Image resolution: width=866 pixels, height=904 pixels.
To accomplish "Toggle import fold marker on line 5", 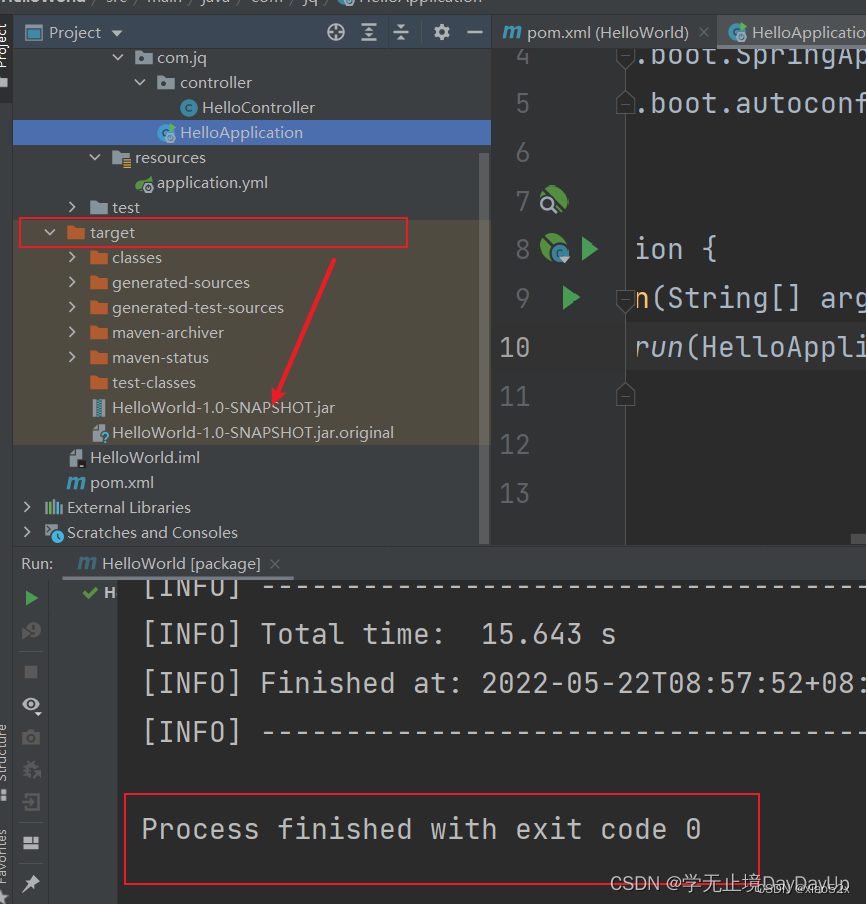I will [625, 103].
